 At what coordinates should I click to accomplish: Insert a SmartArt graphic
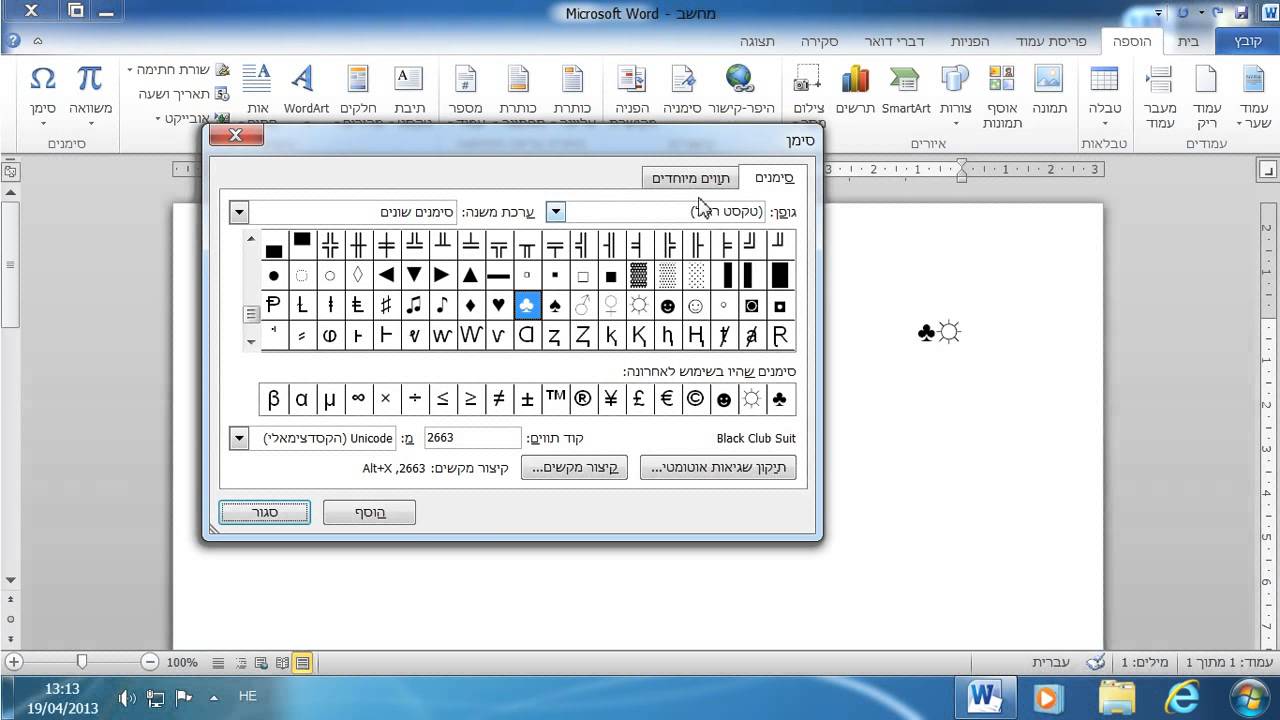click(x=905, y=92)
